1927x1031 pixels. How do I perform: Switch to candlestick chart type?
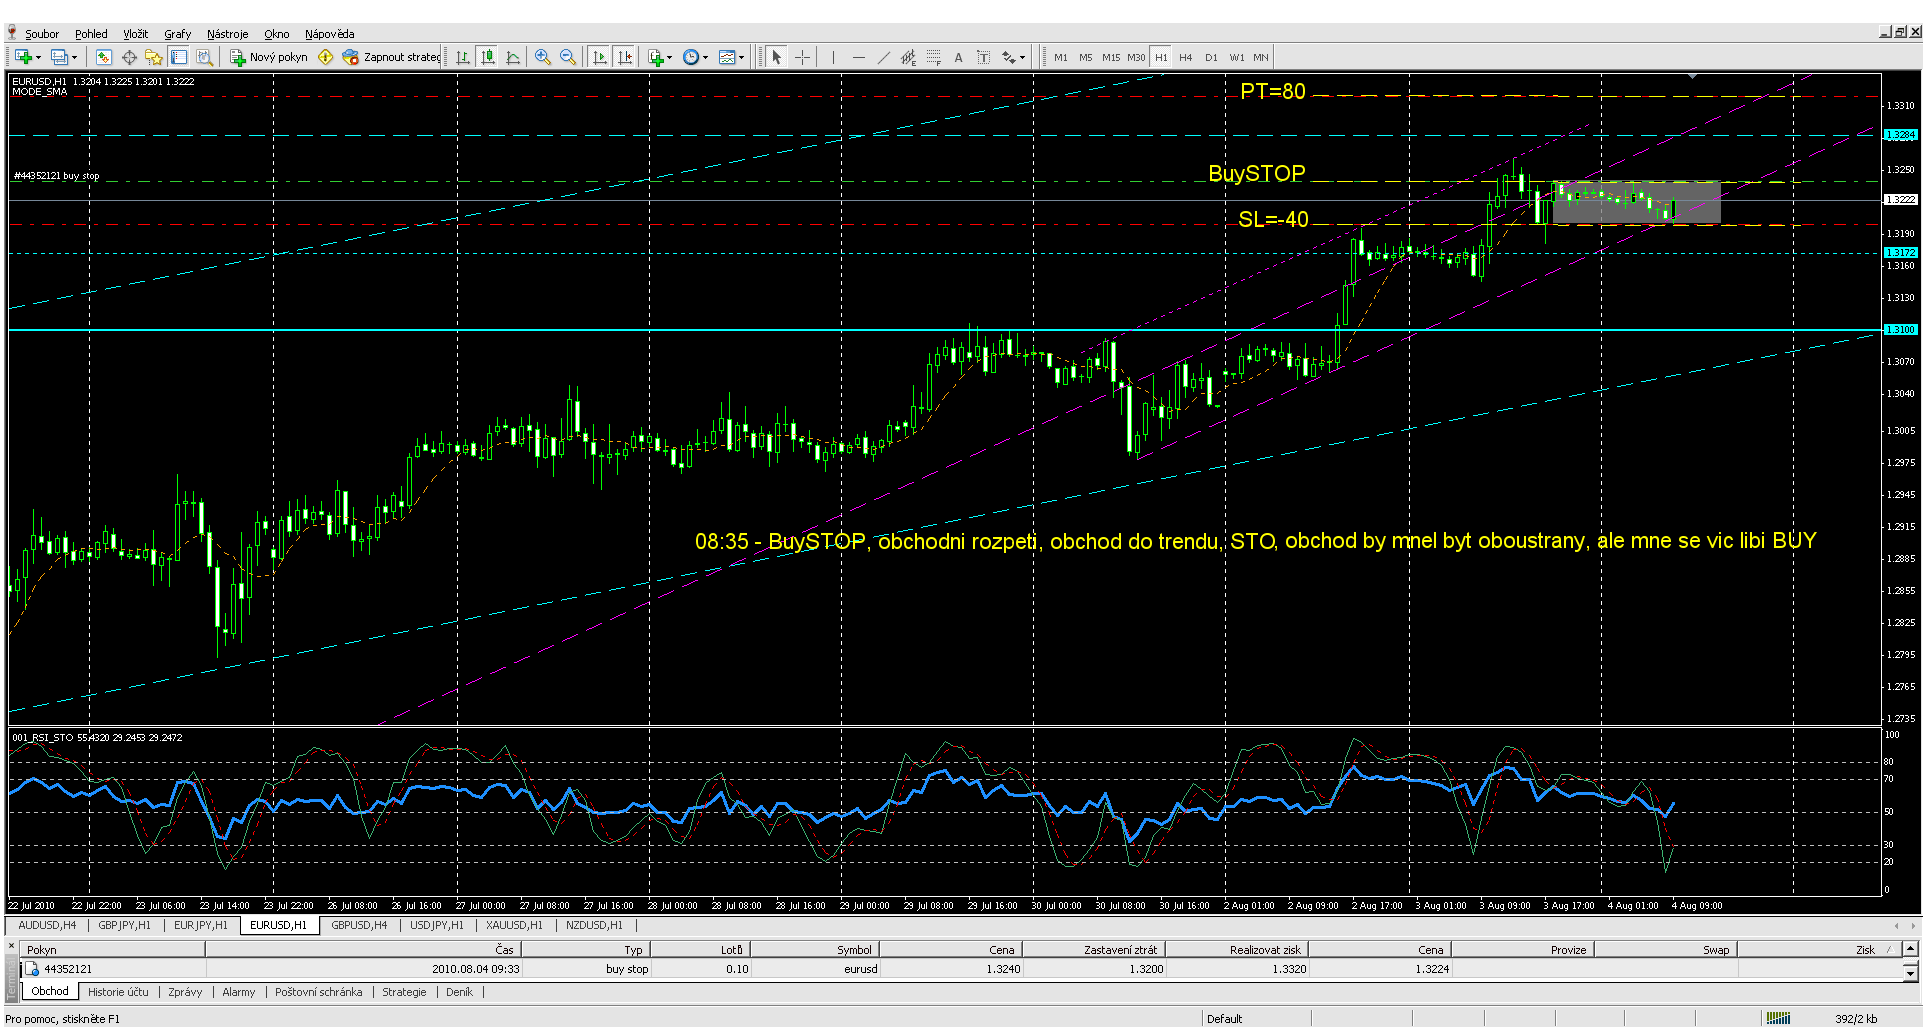[488, 57]
